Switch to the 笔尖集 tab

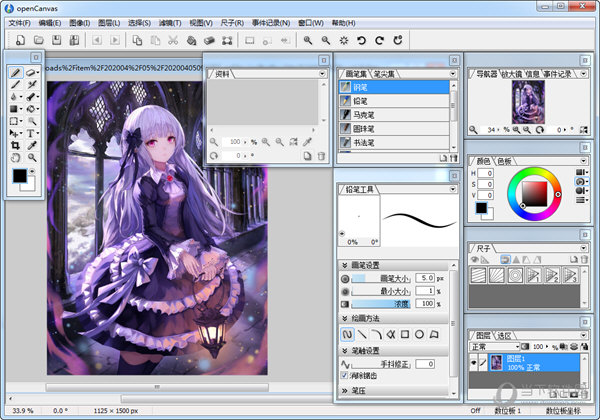click(384, 74)
